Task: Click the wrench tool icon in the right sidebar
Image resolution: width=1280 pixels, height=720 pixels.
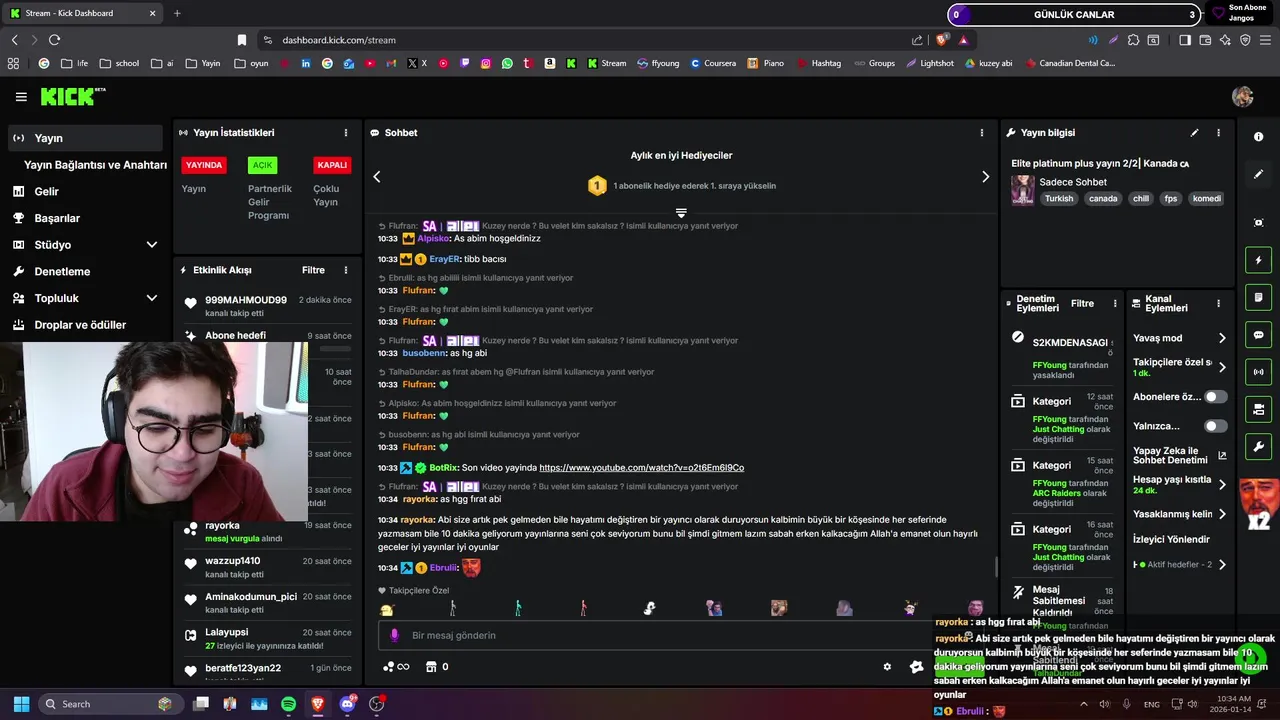Action: [x=1258, y=446]
